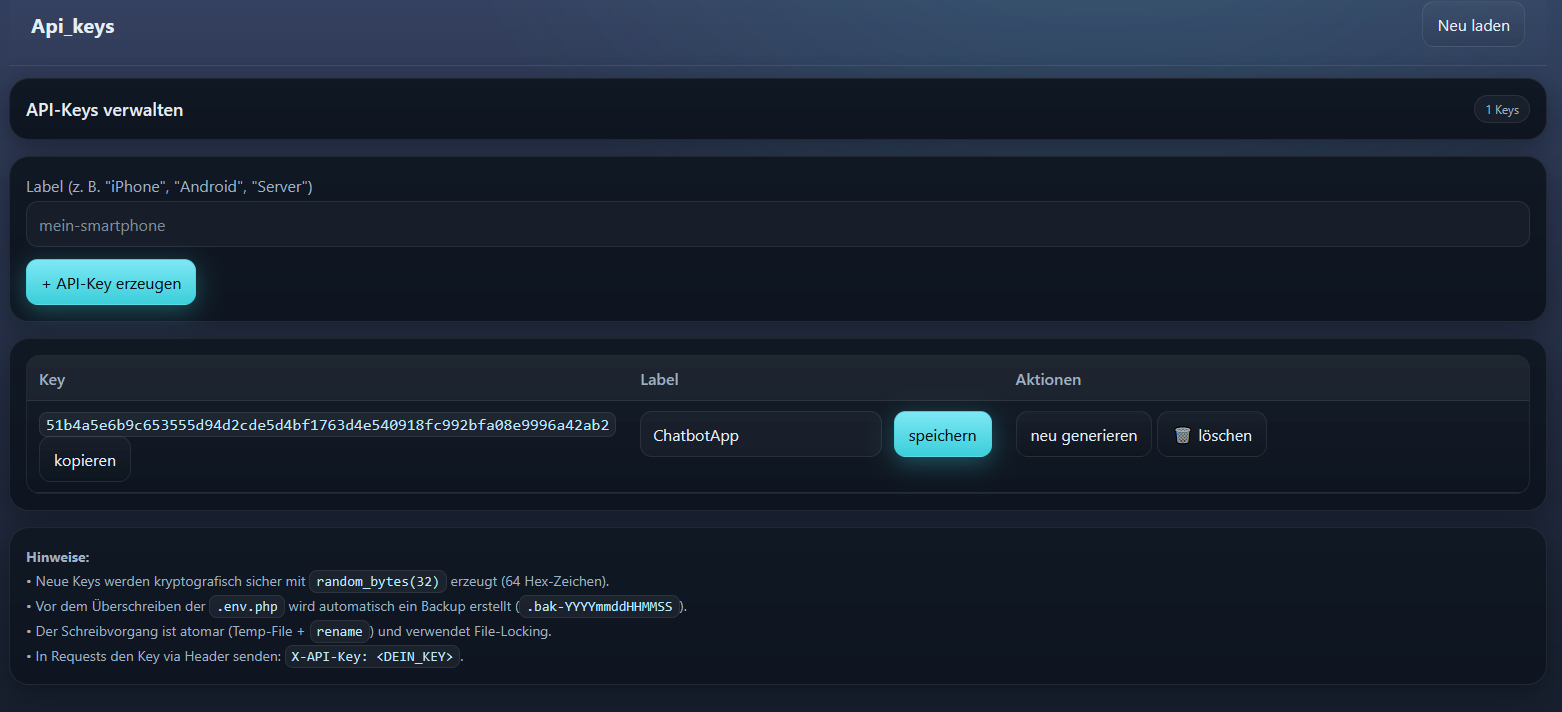Click the Aktionen column header
This screenshot has width=1562, height=712.
pos(1048,380)
